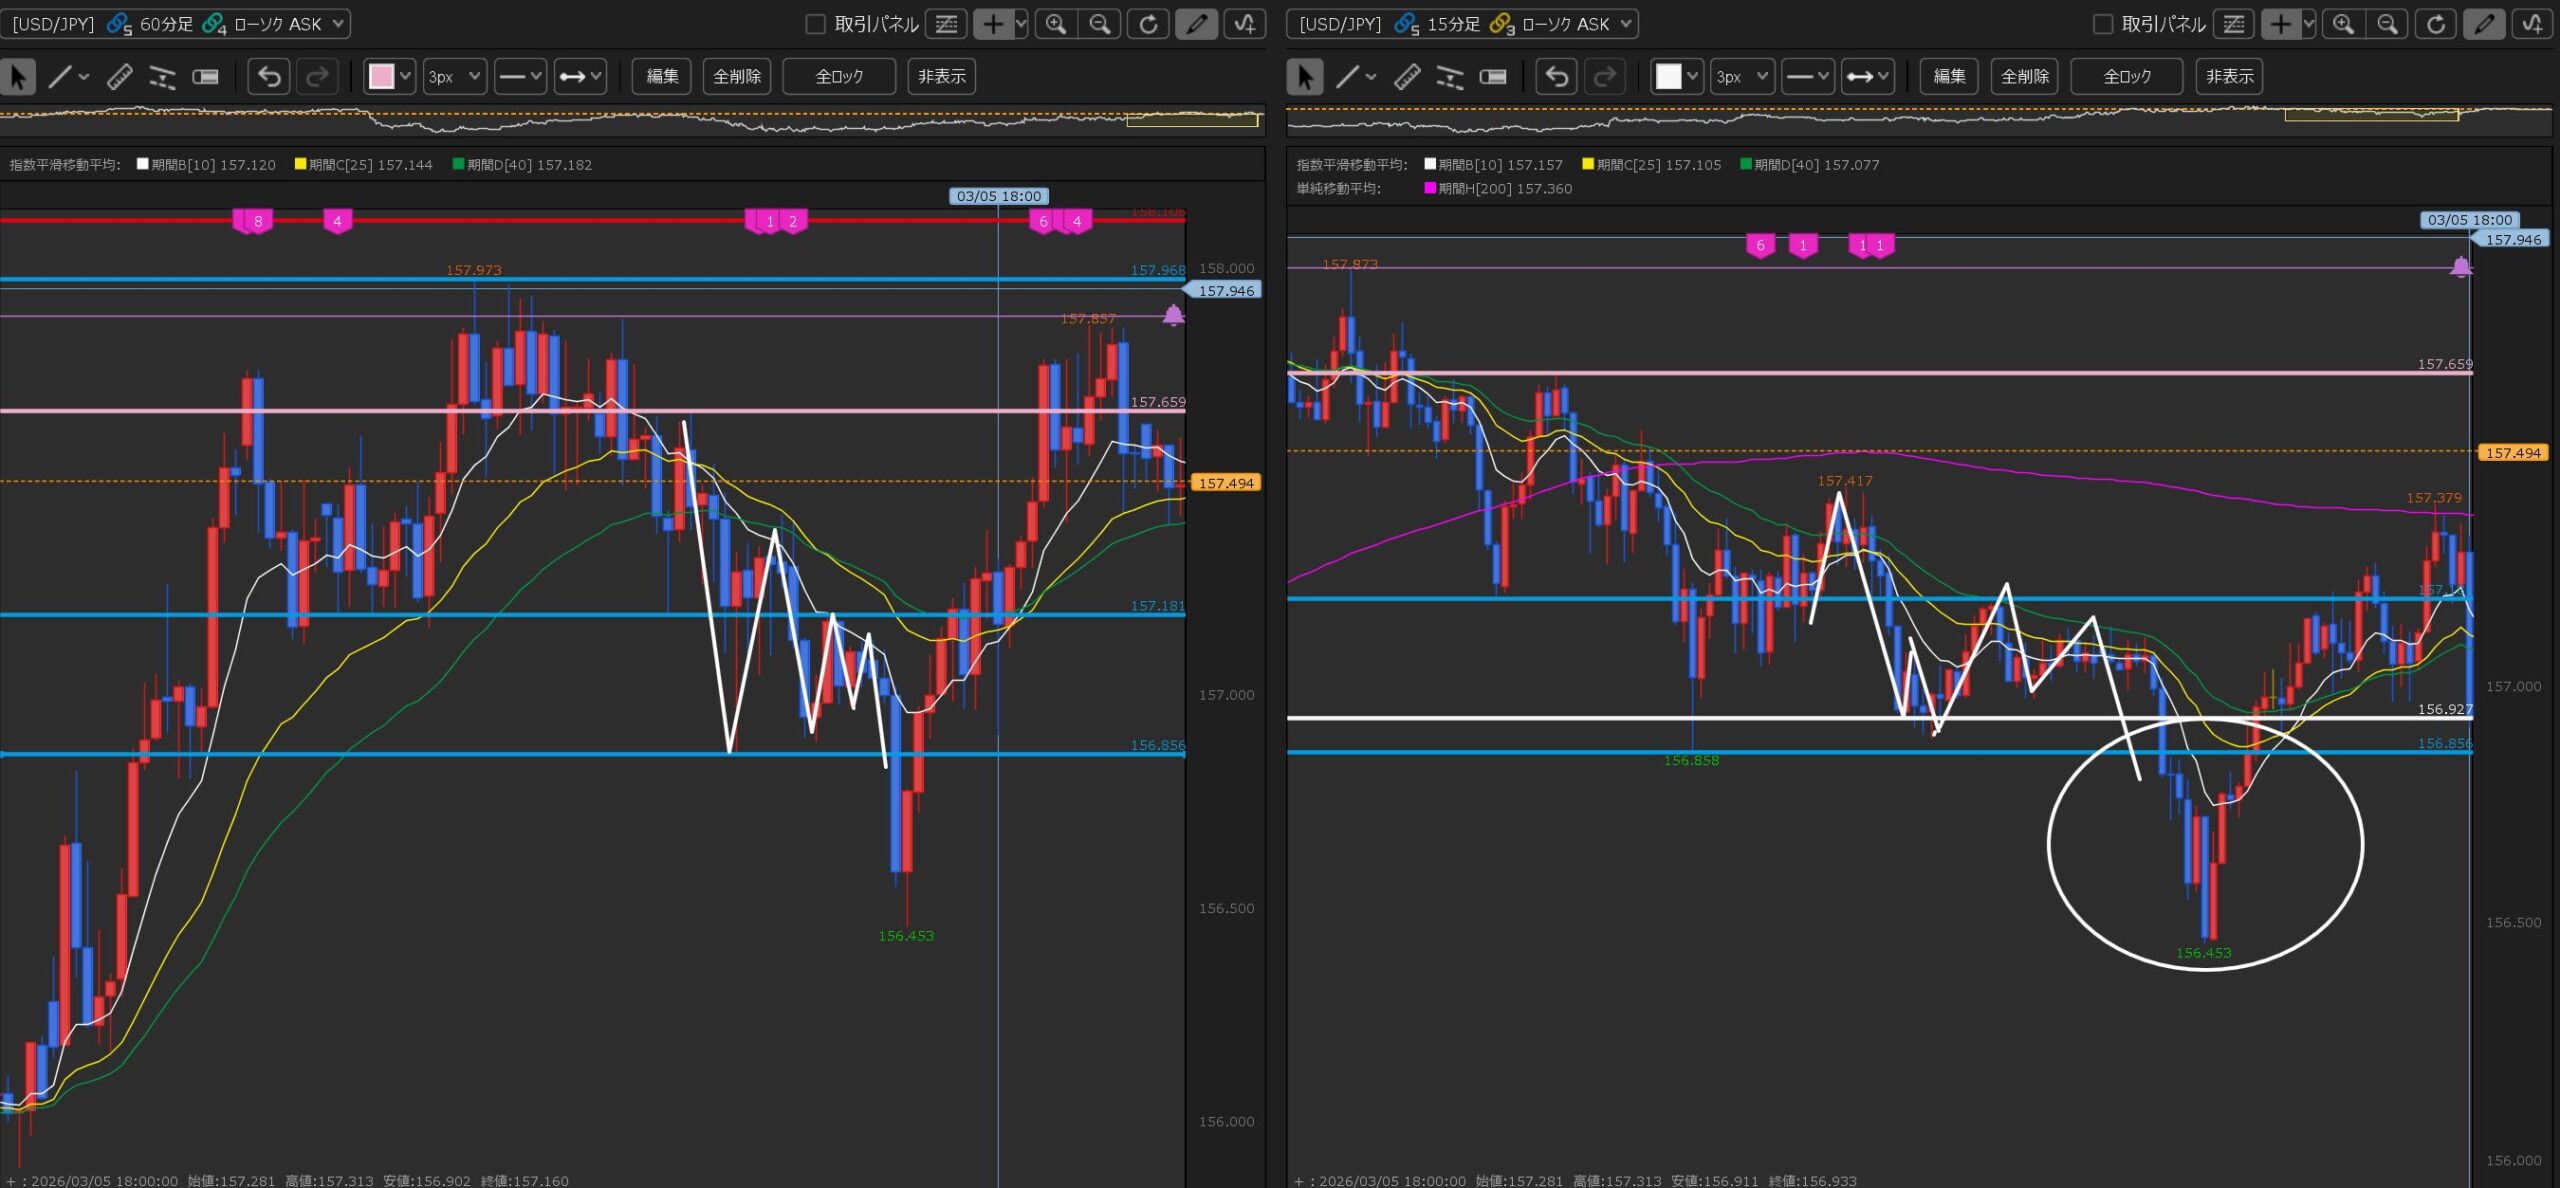The image size is (2560, 1188).
Task: Click pink color swatch in left toolbar
Action: 381,77
